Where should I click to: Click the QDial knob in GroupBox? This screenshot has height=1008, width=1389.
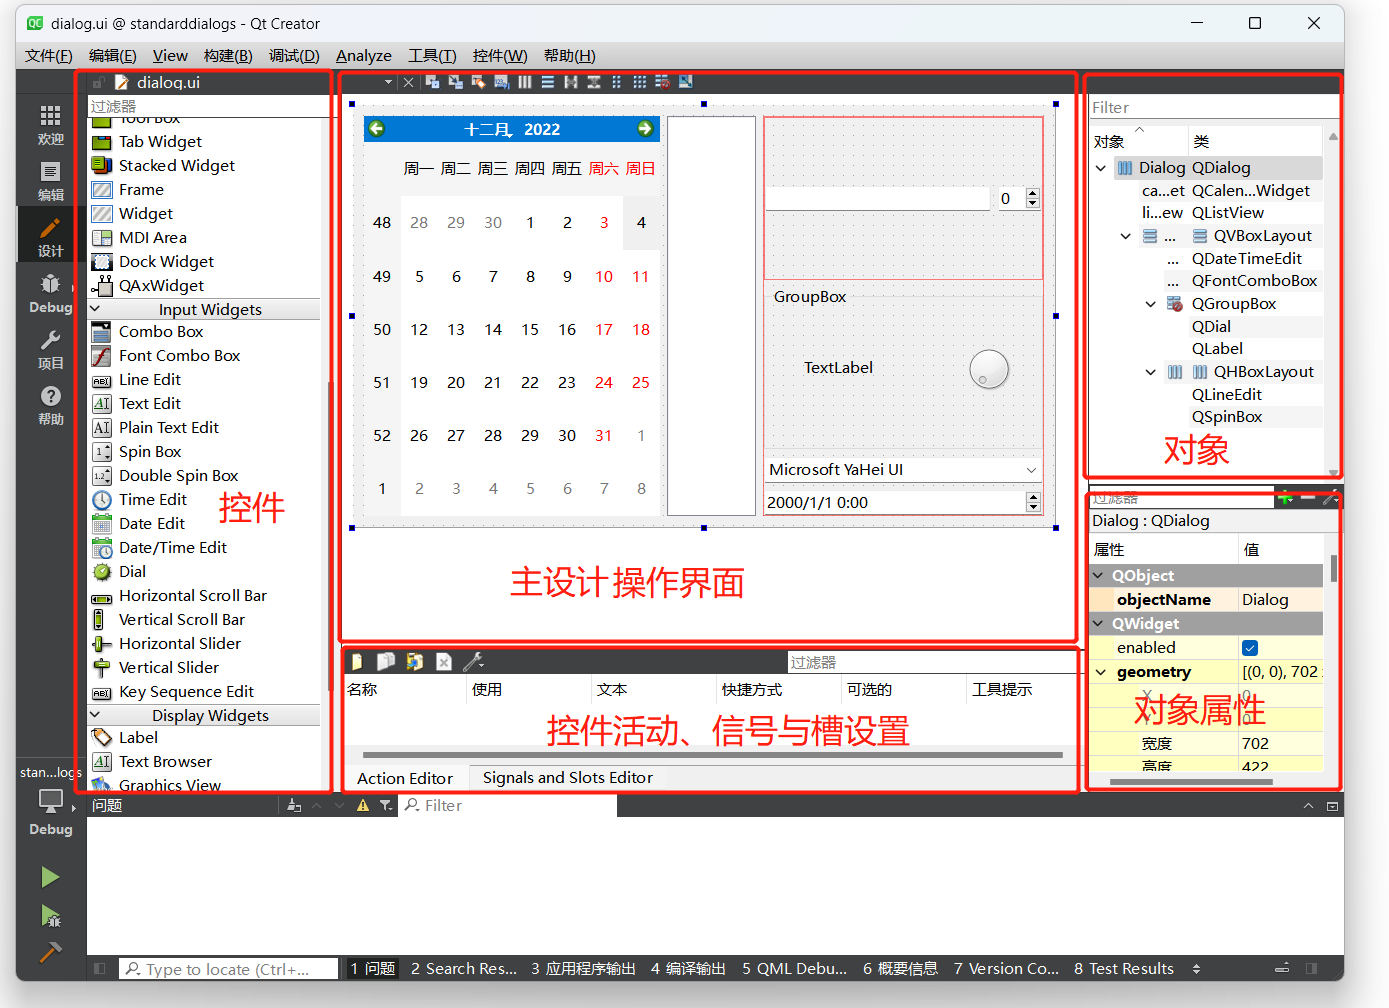989,369
